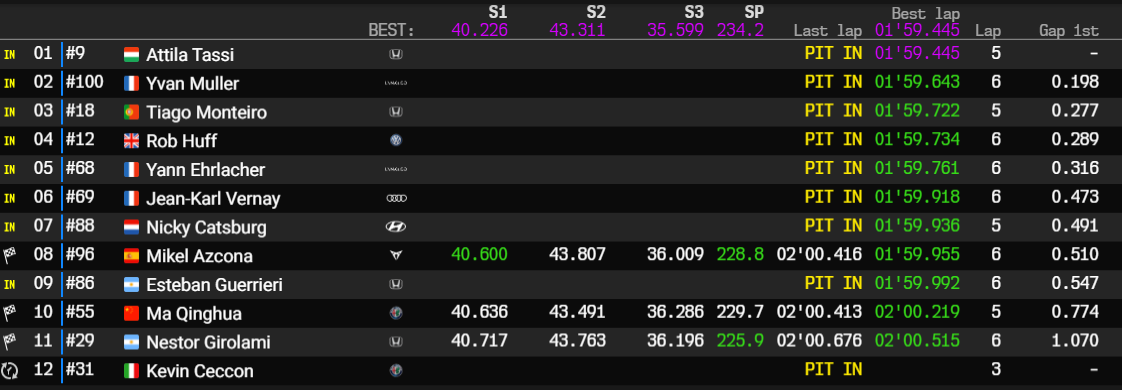Click car number #100

84,82
